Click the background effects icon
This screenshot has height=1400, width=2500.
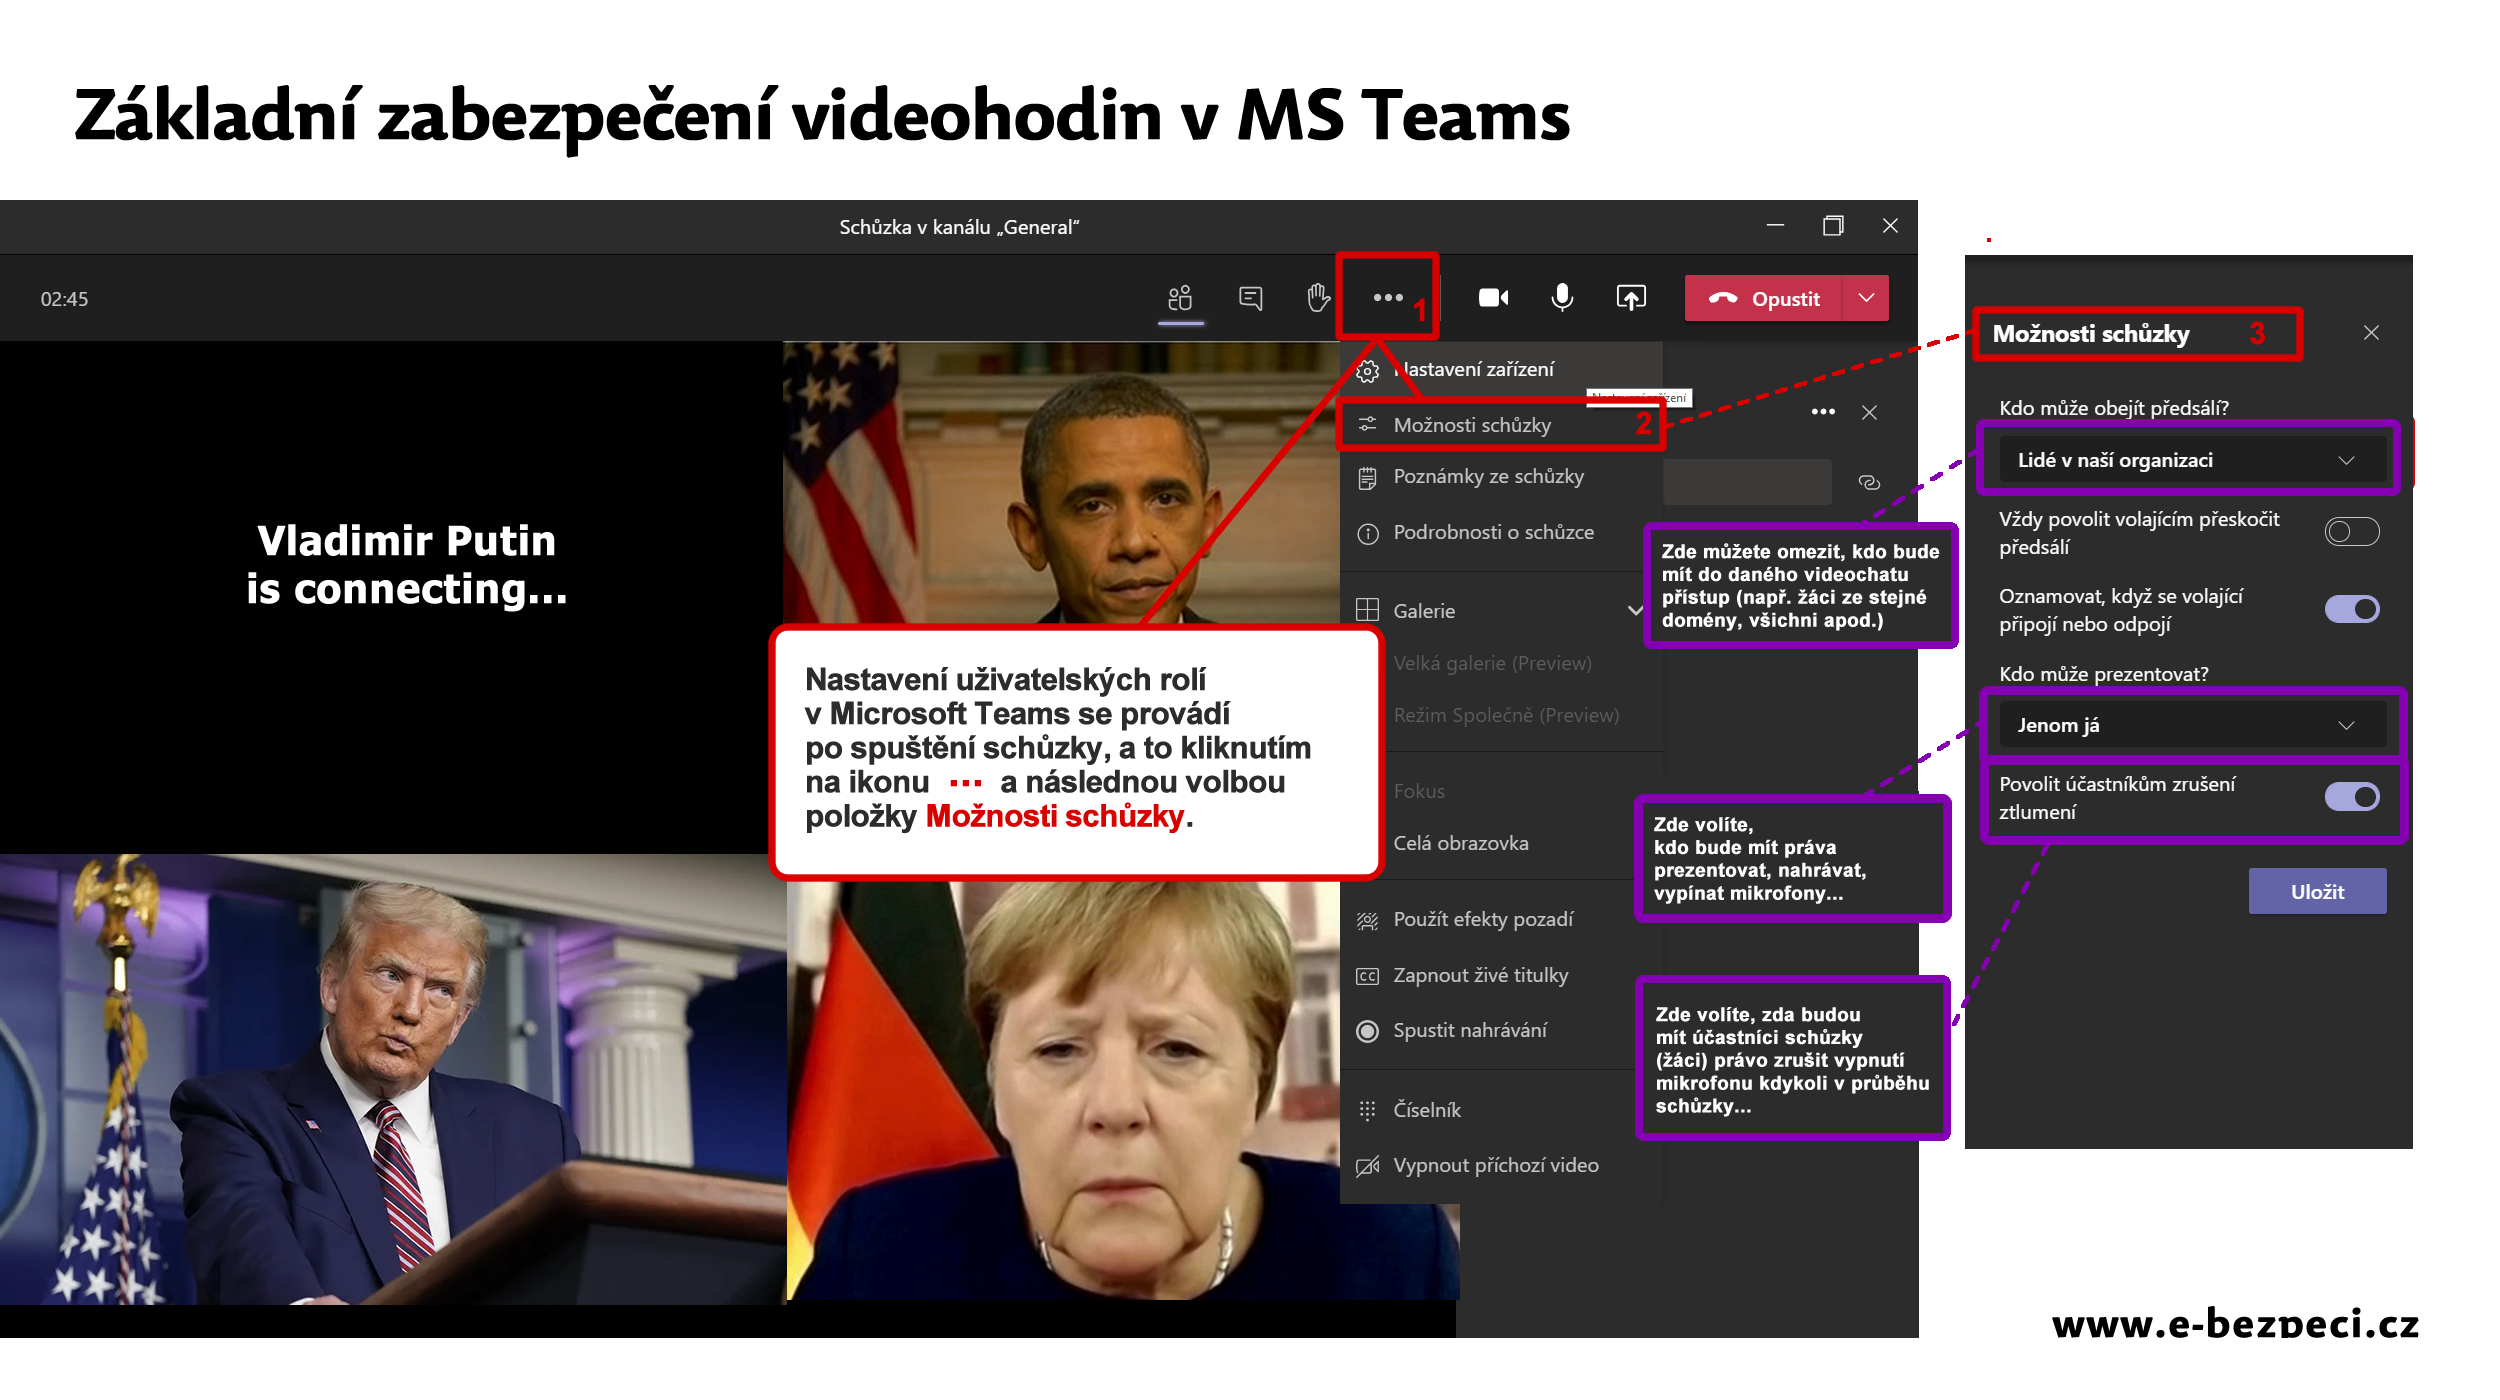pos(1367,921)
